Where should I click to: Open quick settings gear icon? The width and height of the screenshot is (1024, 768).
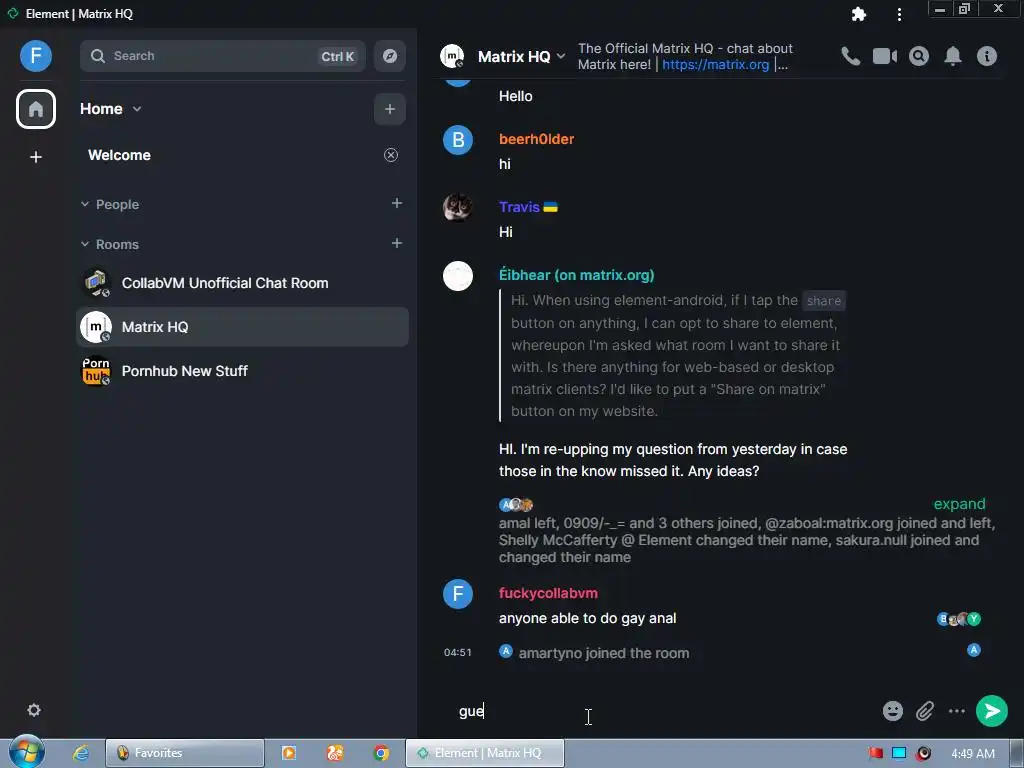coord(34,710)
